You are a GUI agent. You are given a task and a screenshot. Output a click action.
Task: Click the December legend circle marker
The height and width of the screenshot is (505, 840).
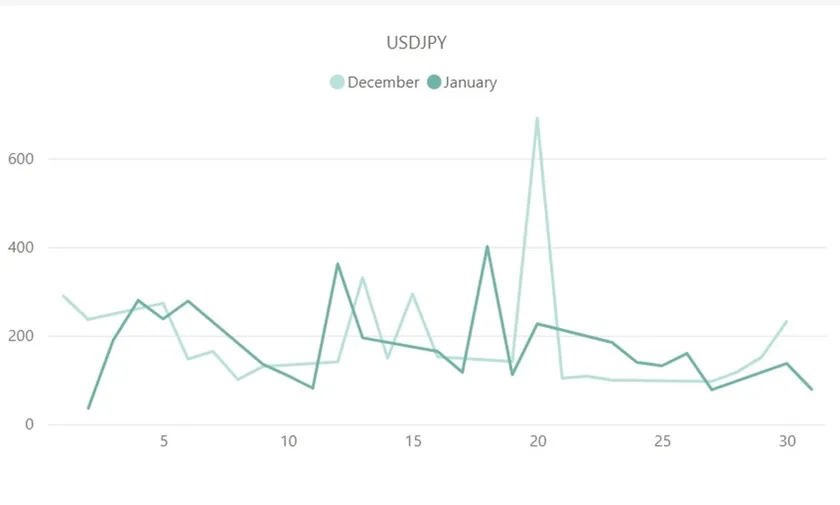[337, 83]
